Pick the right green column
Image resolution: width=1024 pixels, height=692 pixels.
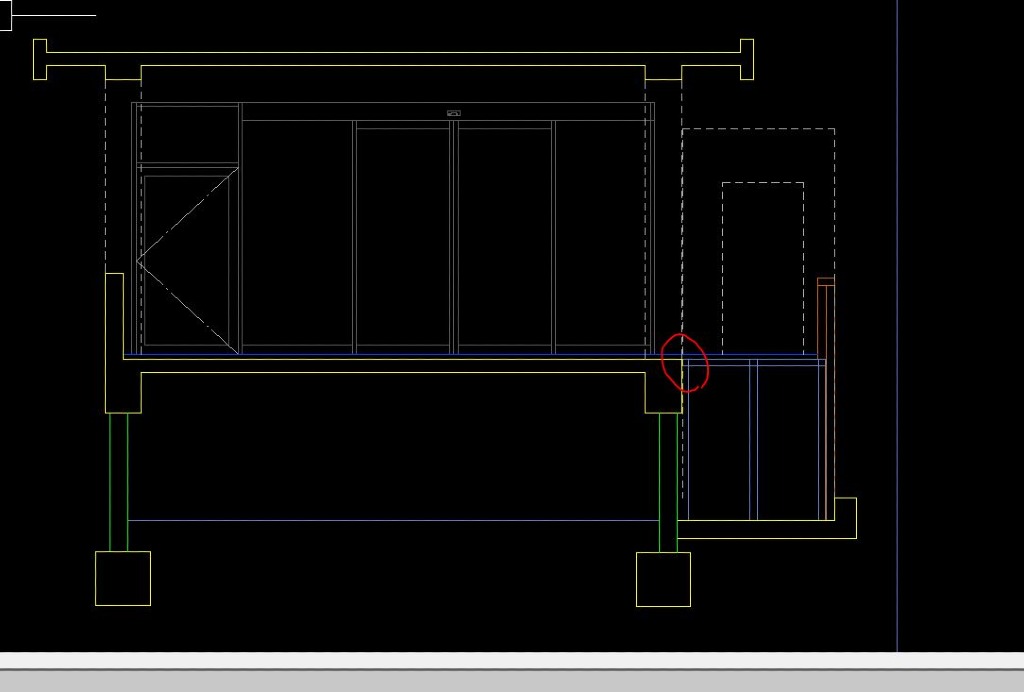click(x=668, y=481)
